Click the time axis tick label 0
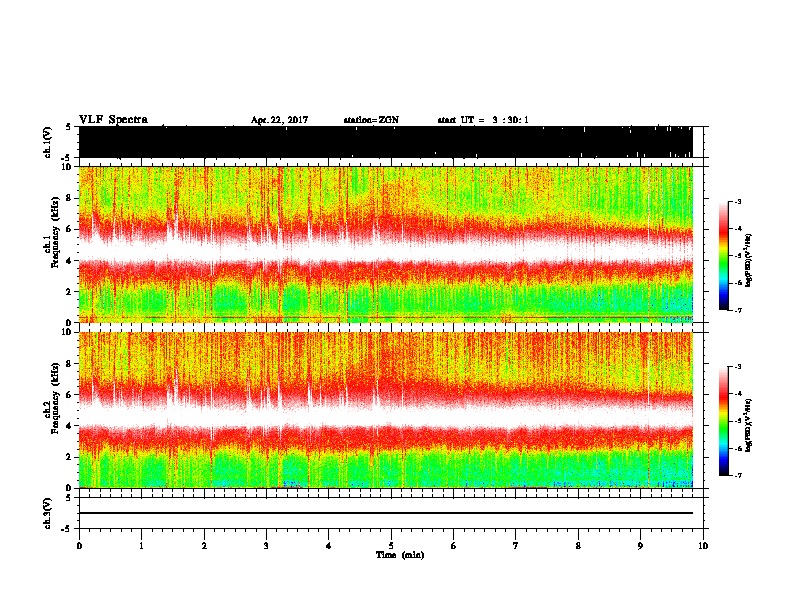The width and height of the screenshot is (792, 612). coord(79,545)
